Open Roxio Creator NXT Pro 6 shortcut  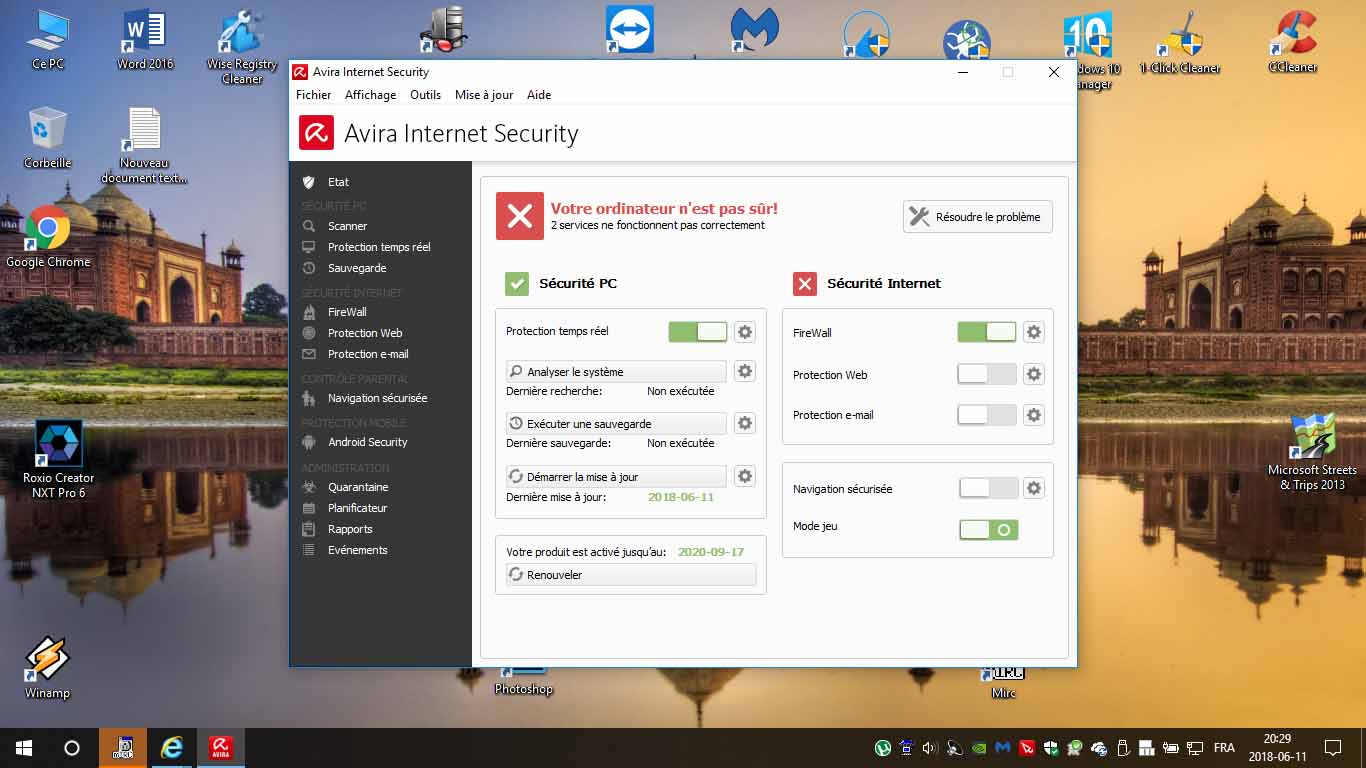click(59, 458)
